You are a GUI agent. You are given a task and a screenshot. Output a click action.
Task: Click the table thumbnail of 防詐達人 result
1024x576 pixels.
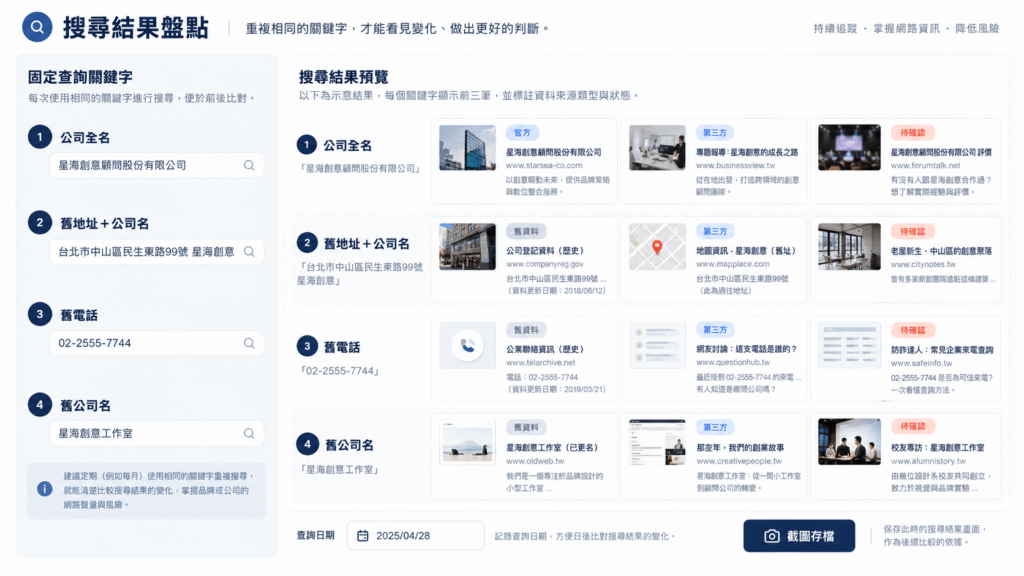point(849,345)
